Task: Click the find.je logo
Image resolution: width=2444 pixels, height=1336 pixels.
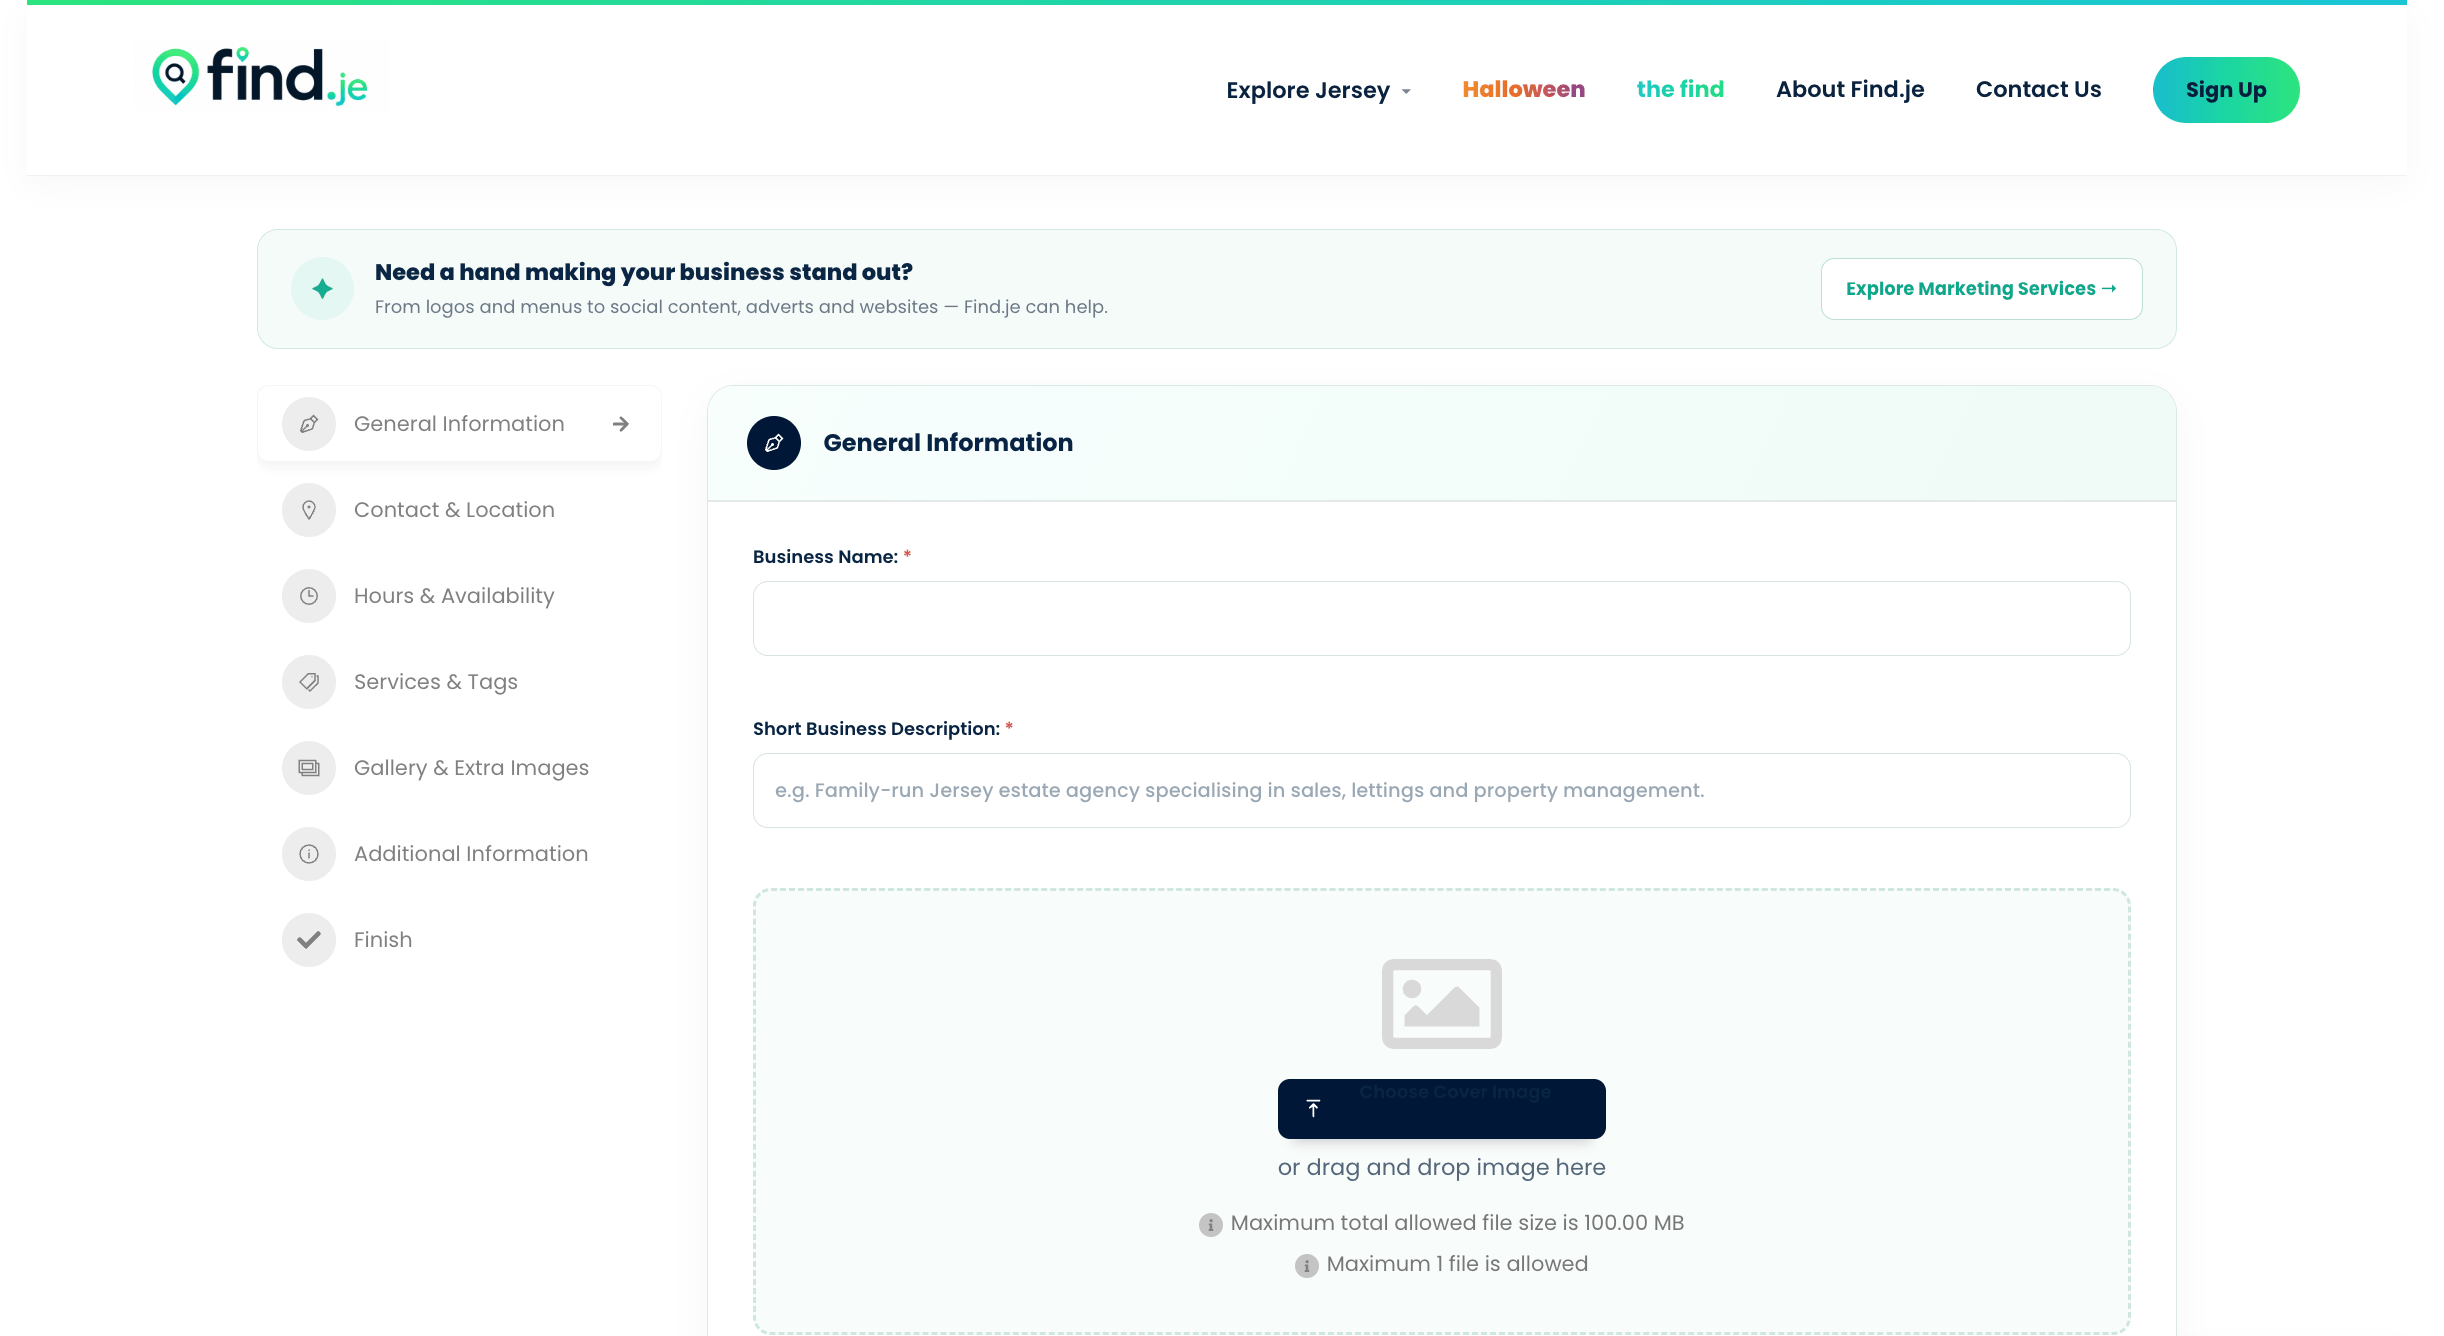Action: click(260, 76)
